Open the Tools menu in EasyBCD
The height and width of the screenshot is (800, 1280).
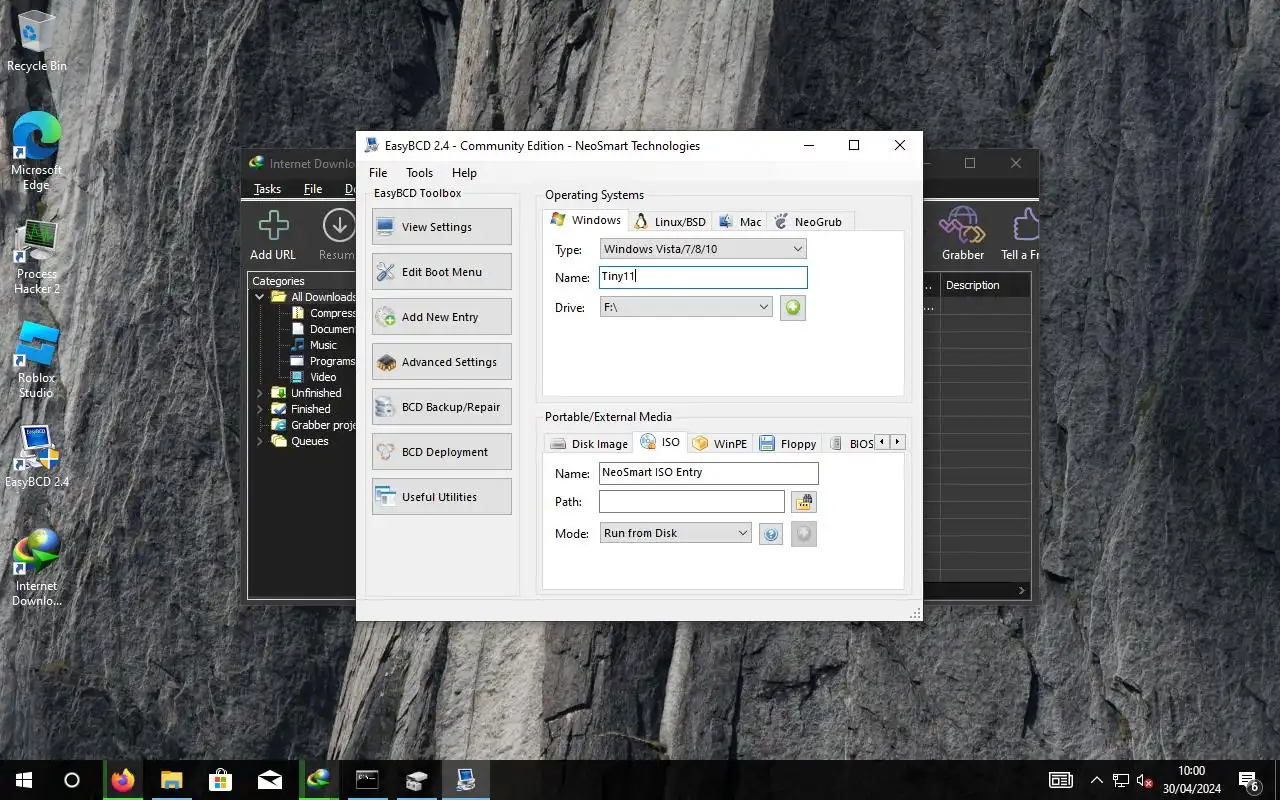[419, 173]
